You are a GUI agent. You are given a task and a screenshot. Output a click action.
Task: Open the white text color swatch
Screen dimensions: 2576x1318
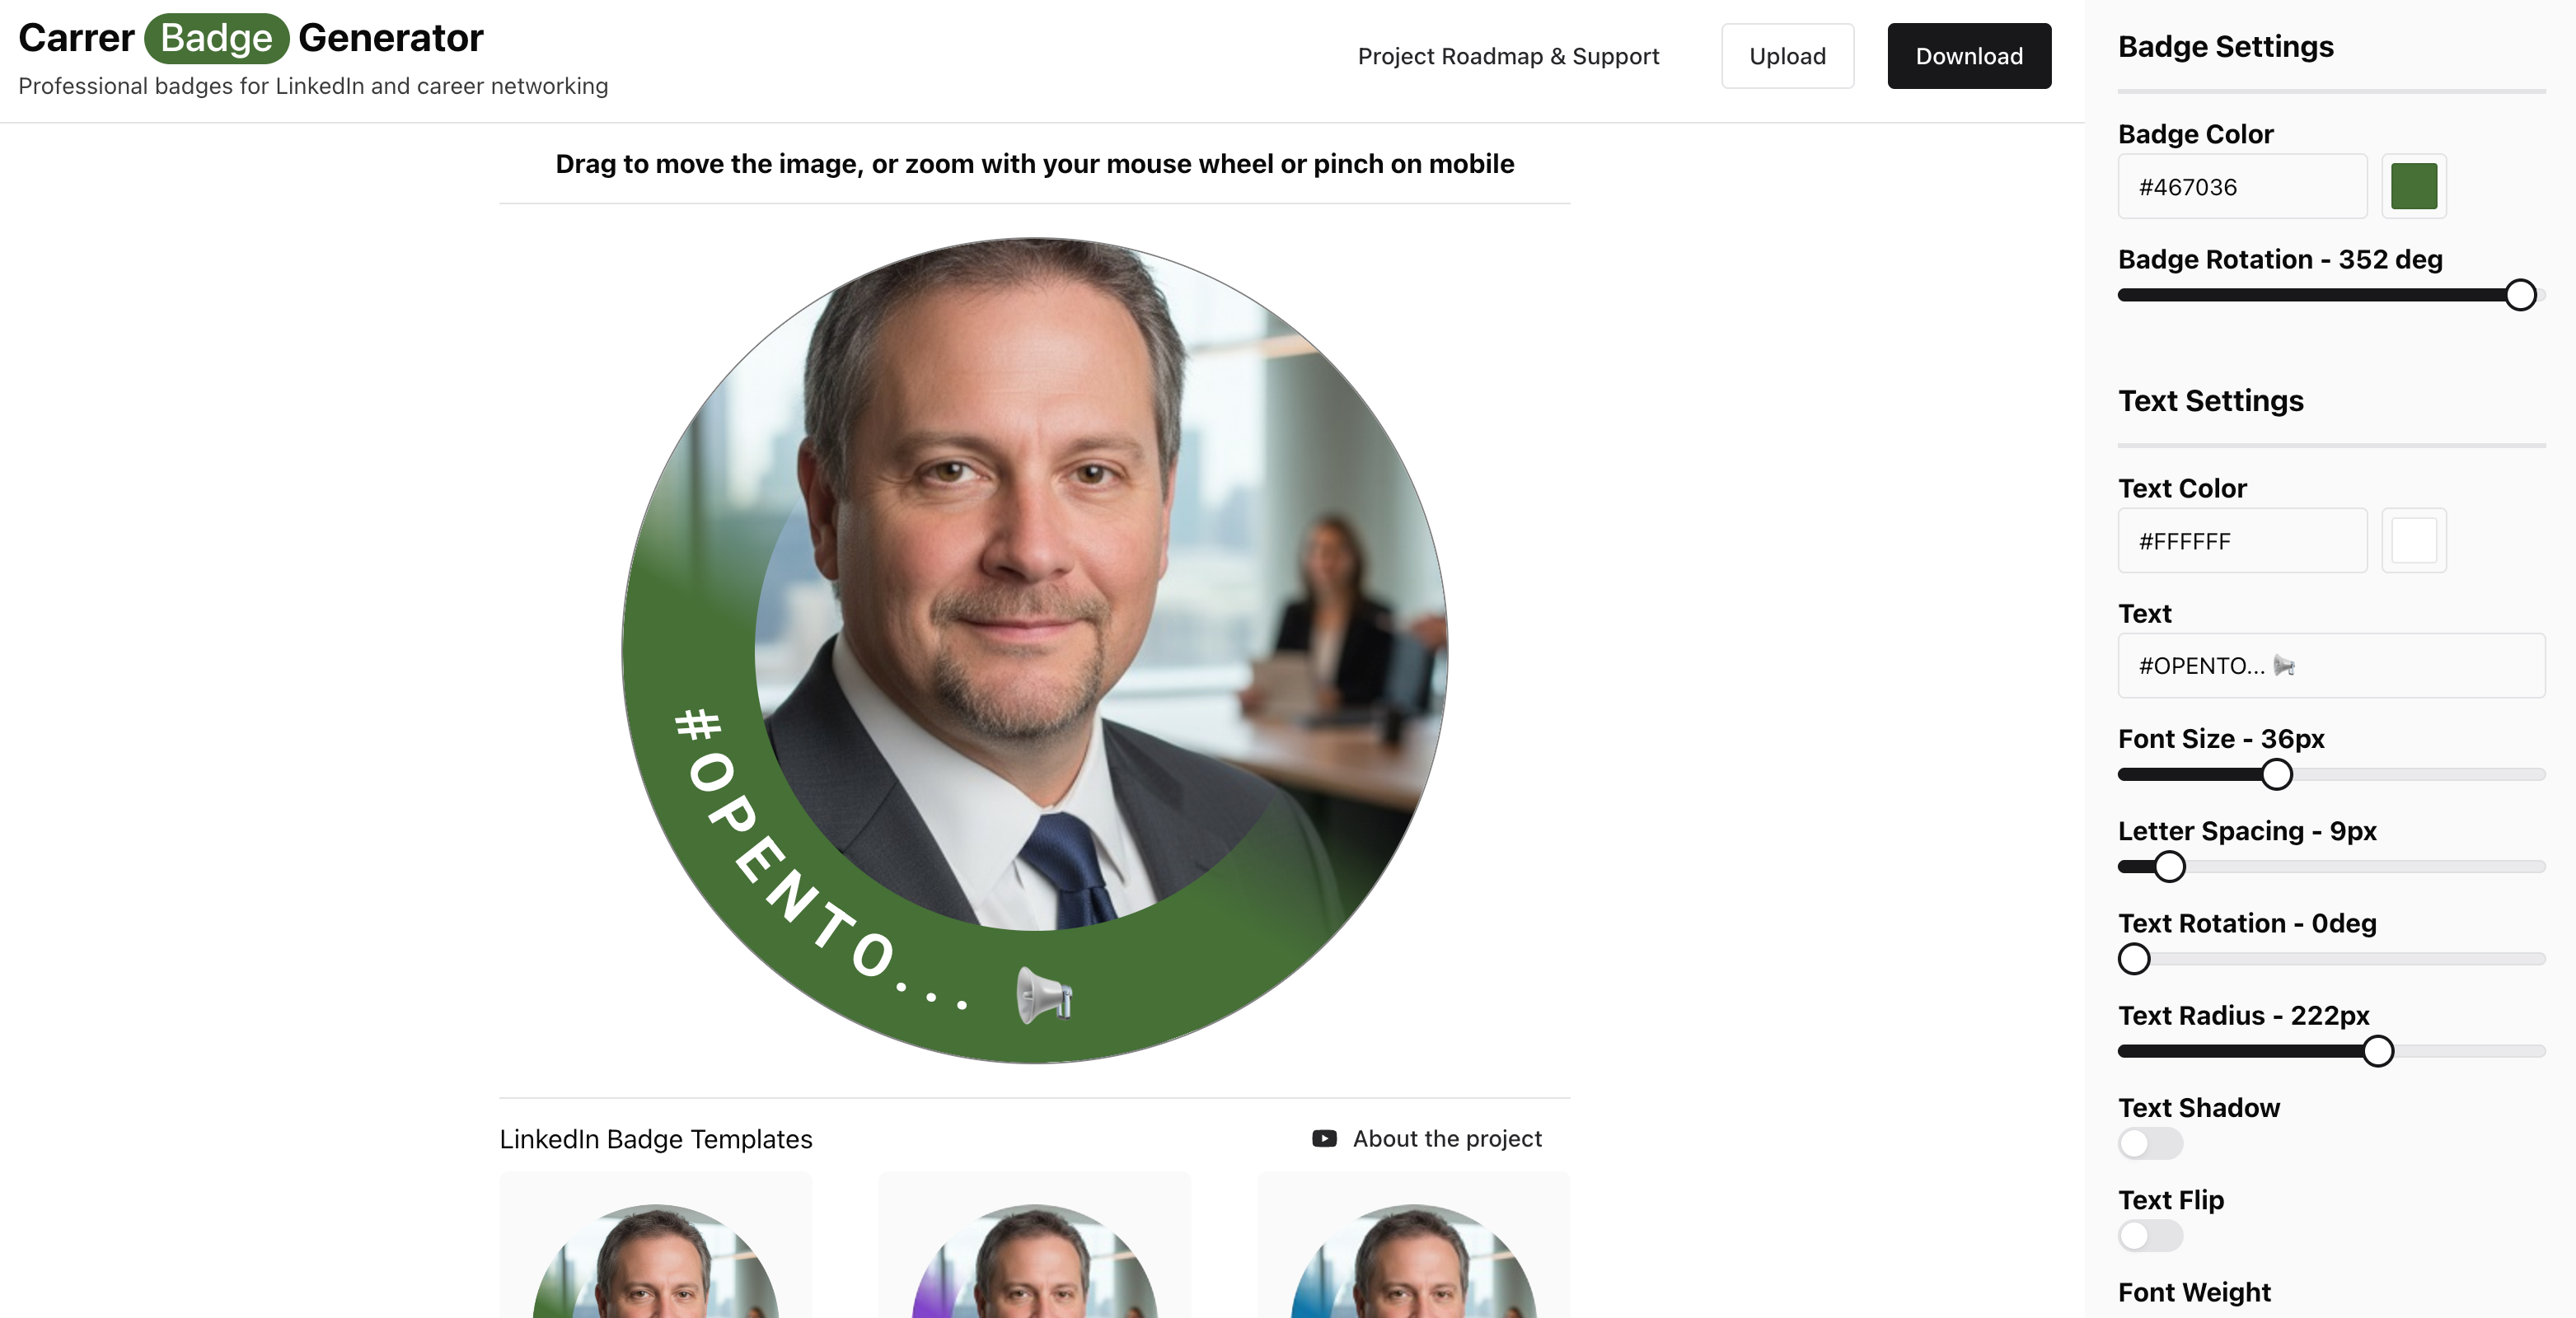tap(2413, 540)
